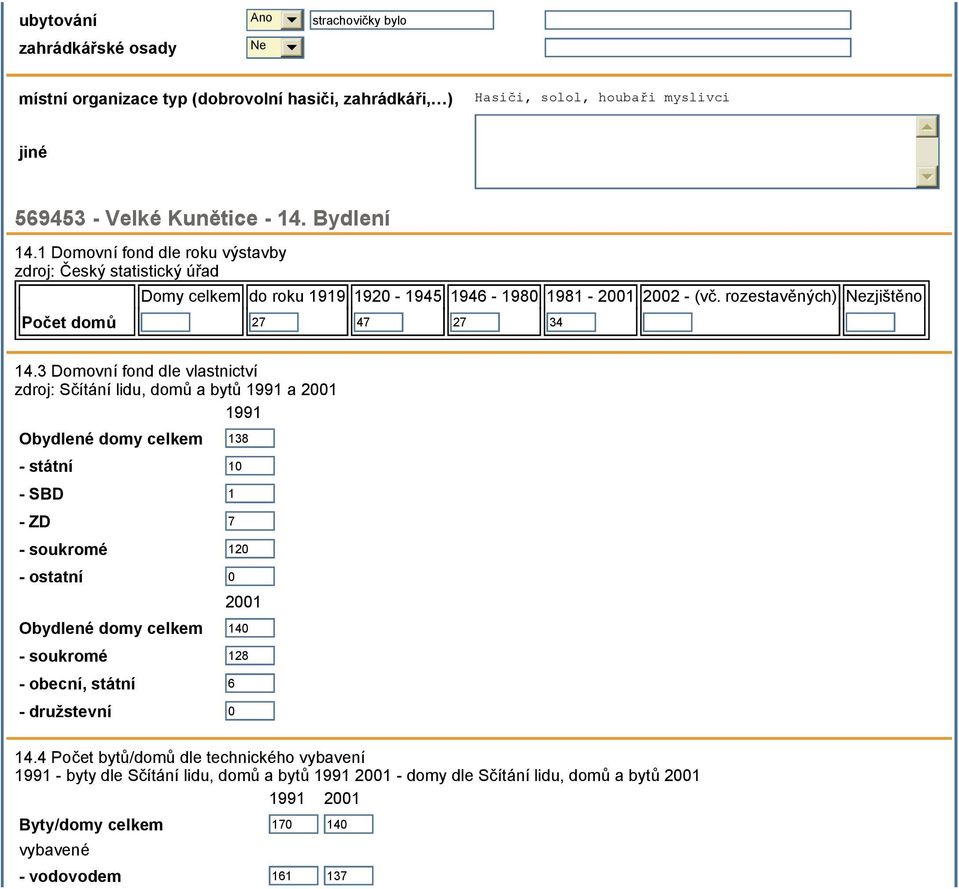The width and height of the screenshot is (959, 889).
Task: Click the vodovodem 2001 field 137
Action: pyautogui.click(x=349, y=876)
